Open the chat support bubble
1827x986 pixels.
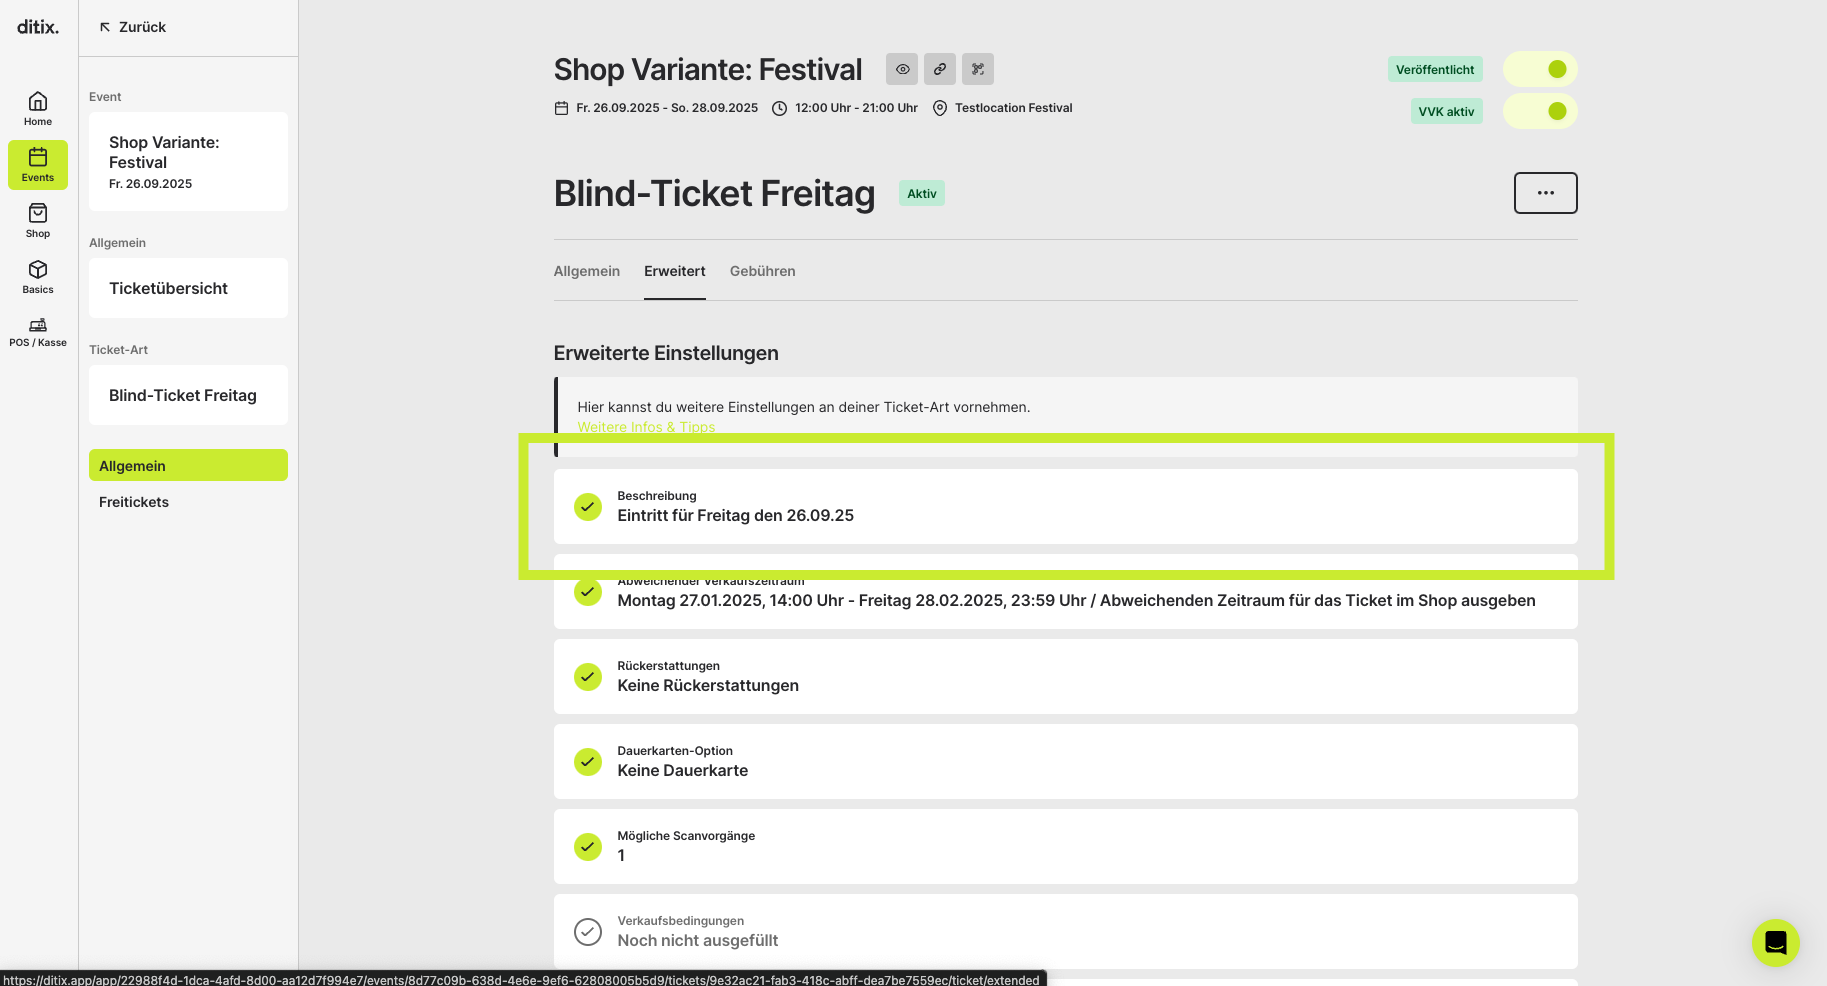pyautogui.click(x=1775, y=942)
